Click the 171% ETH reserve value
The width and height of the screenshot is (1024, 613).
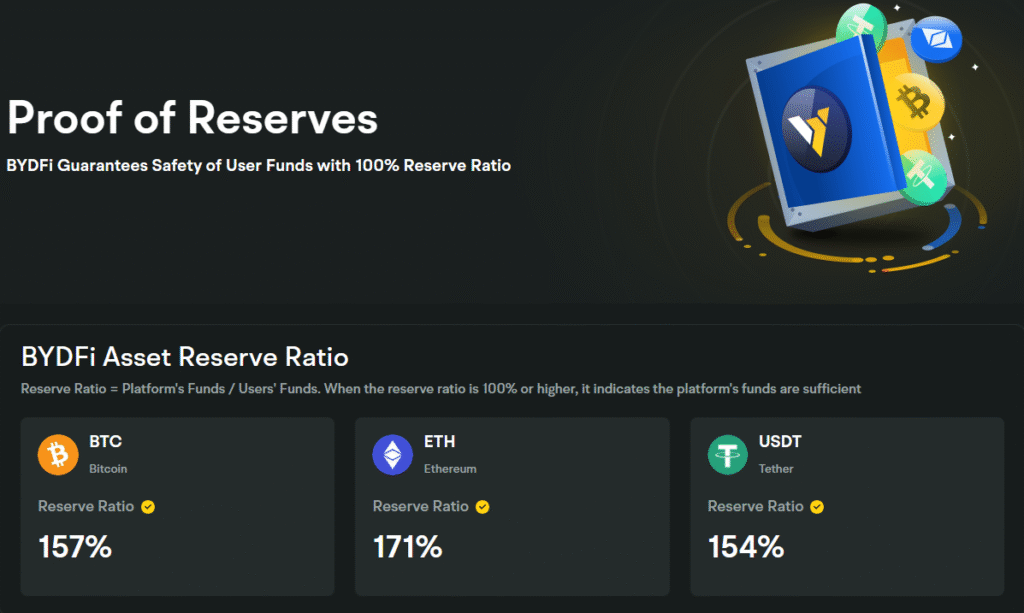coord(409,548)
